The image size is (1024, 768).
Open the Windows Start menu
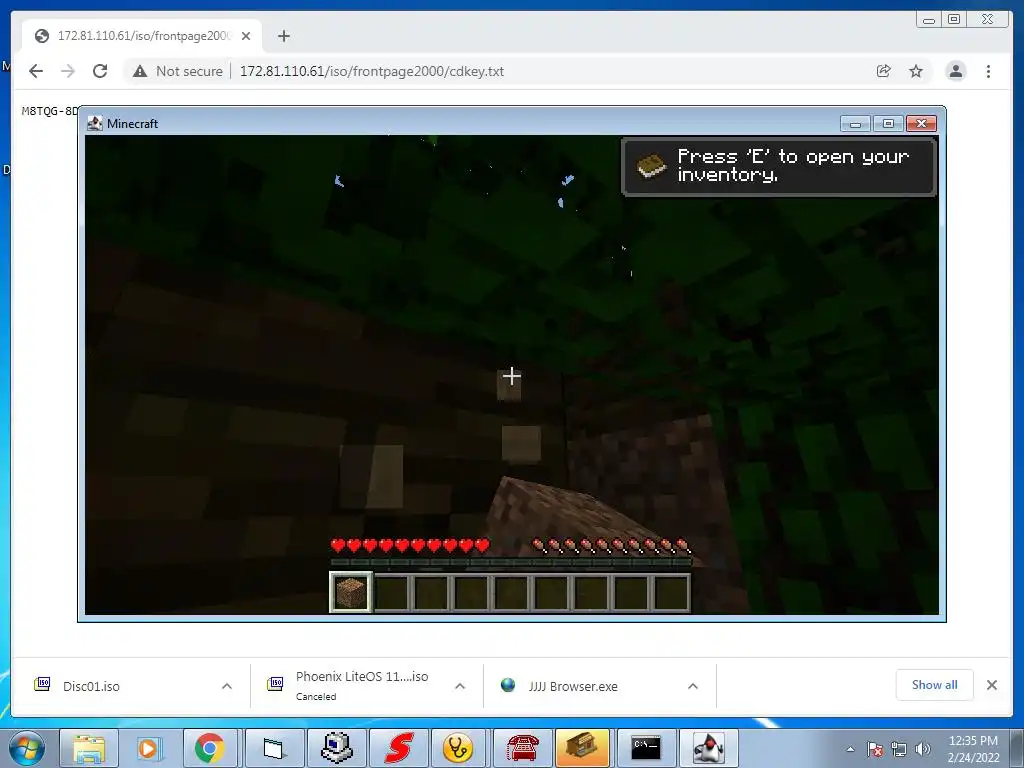pos(27,748)
